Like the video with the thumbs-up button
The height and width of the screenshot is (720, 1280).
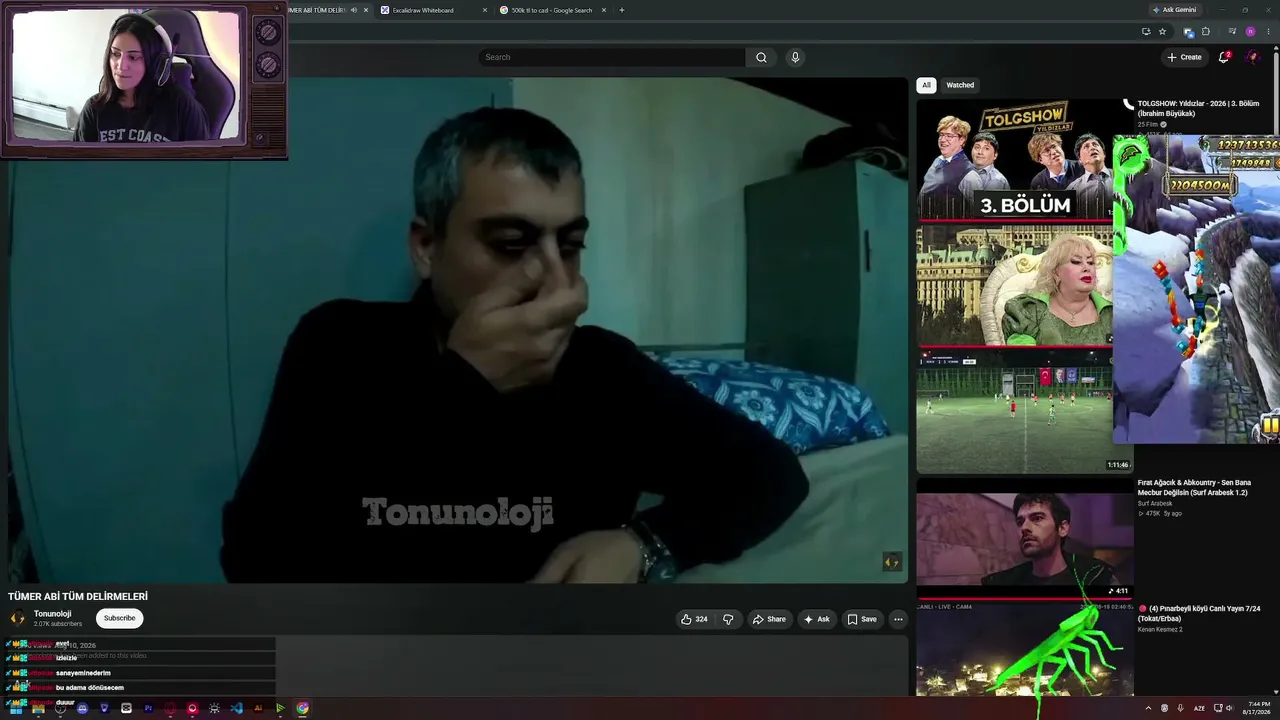click(x=694, y=619)
